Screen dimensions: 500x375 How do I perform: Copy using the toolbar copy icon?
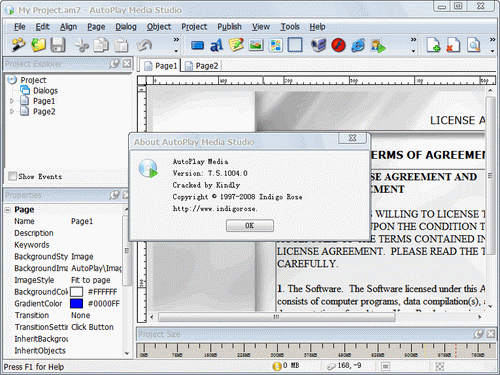(101, 45)
